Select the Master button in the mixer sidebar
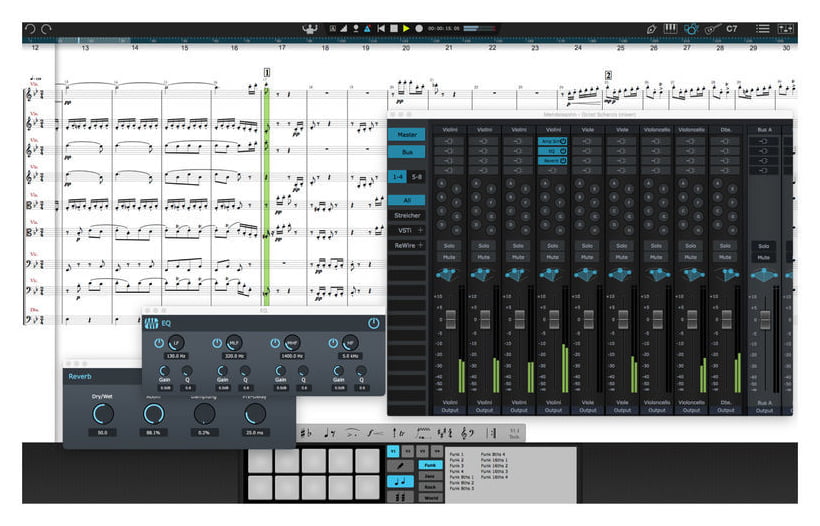820x526 pixels. [x=406, y=134]
